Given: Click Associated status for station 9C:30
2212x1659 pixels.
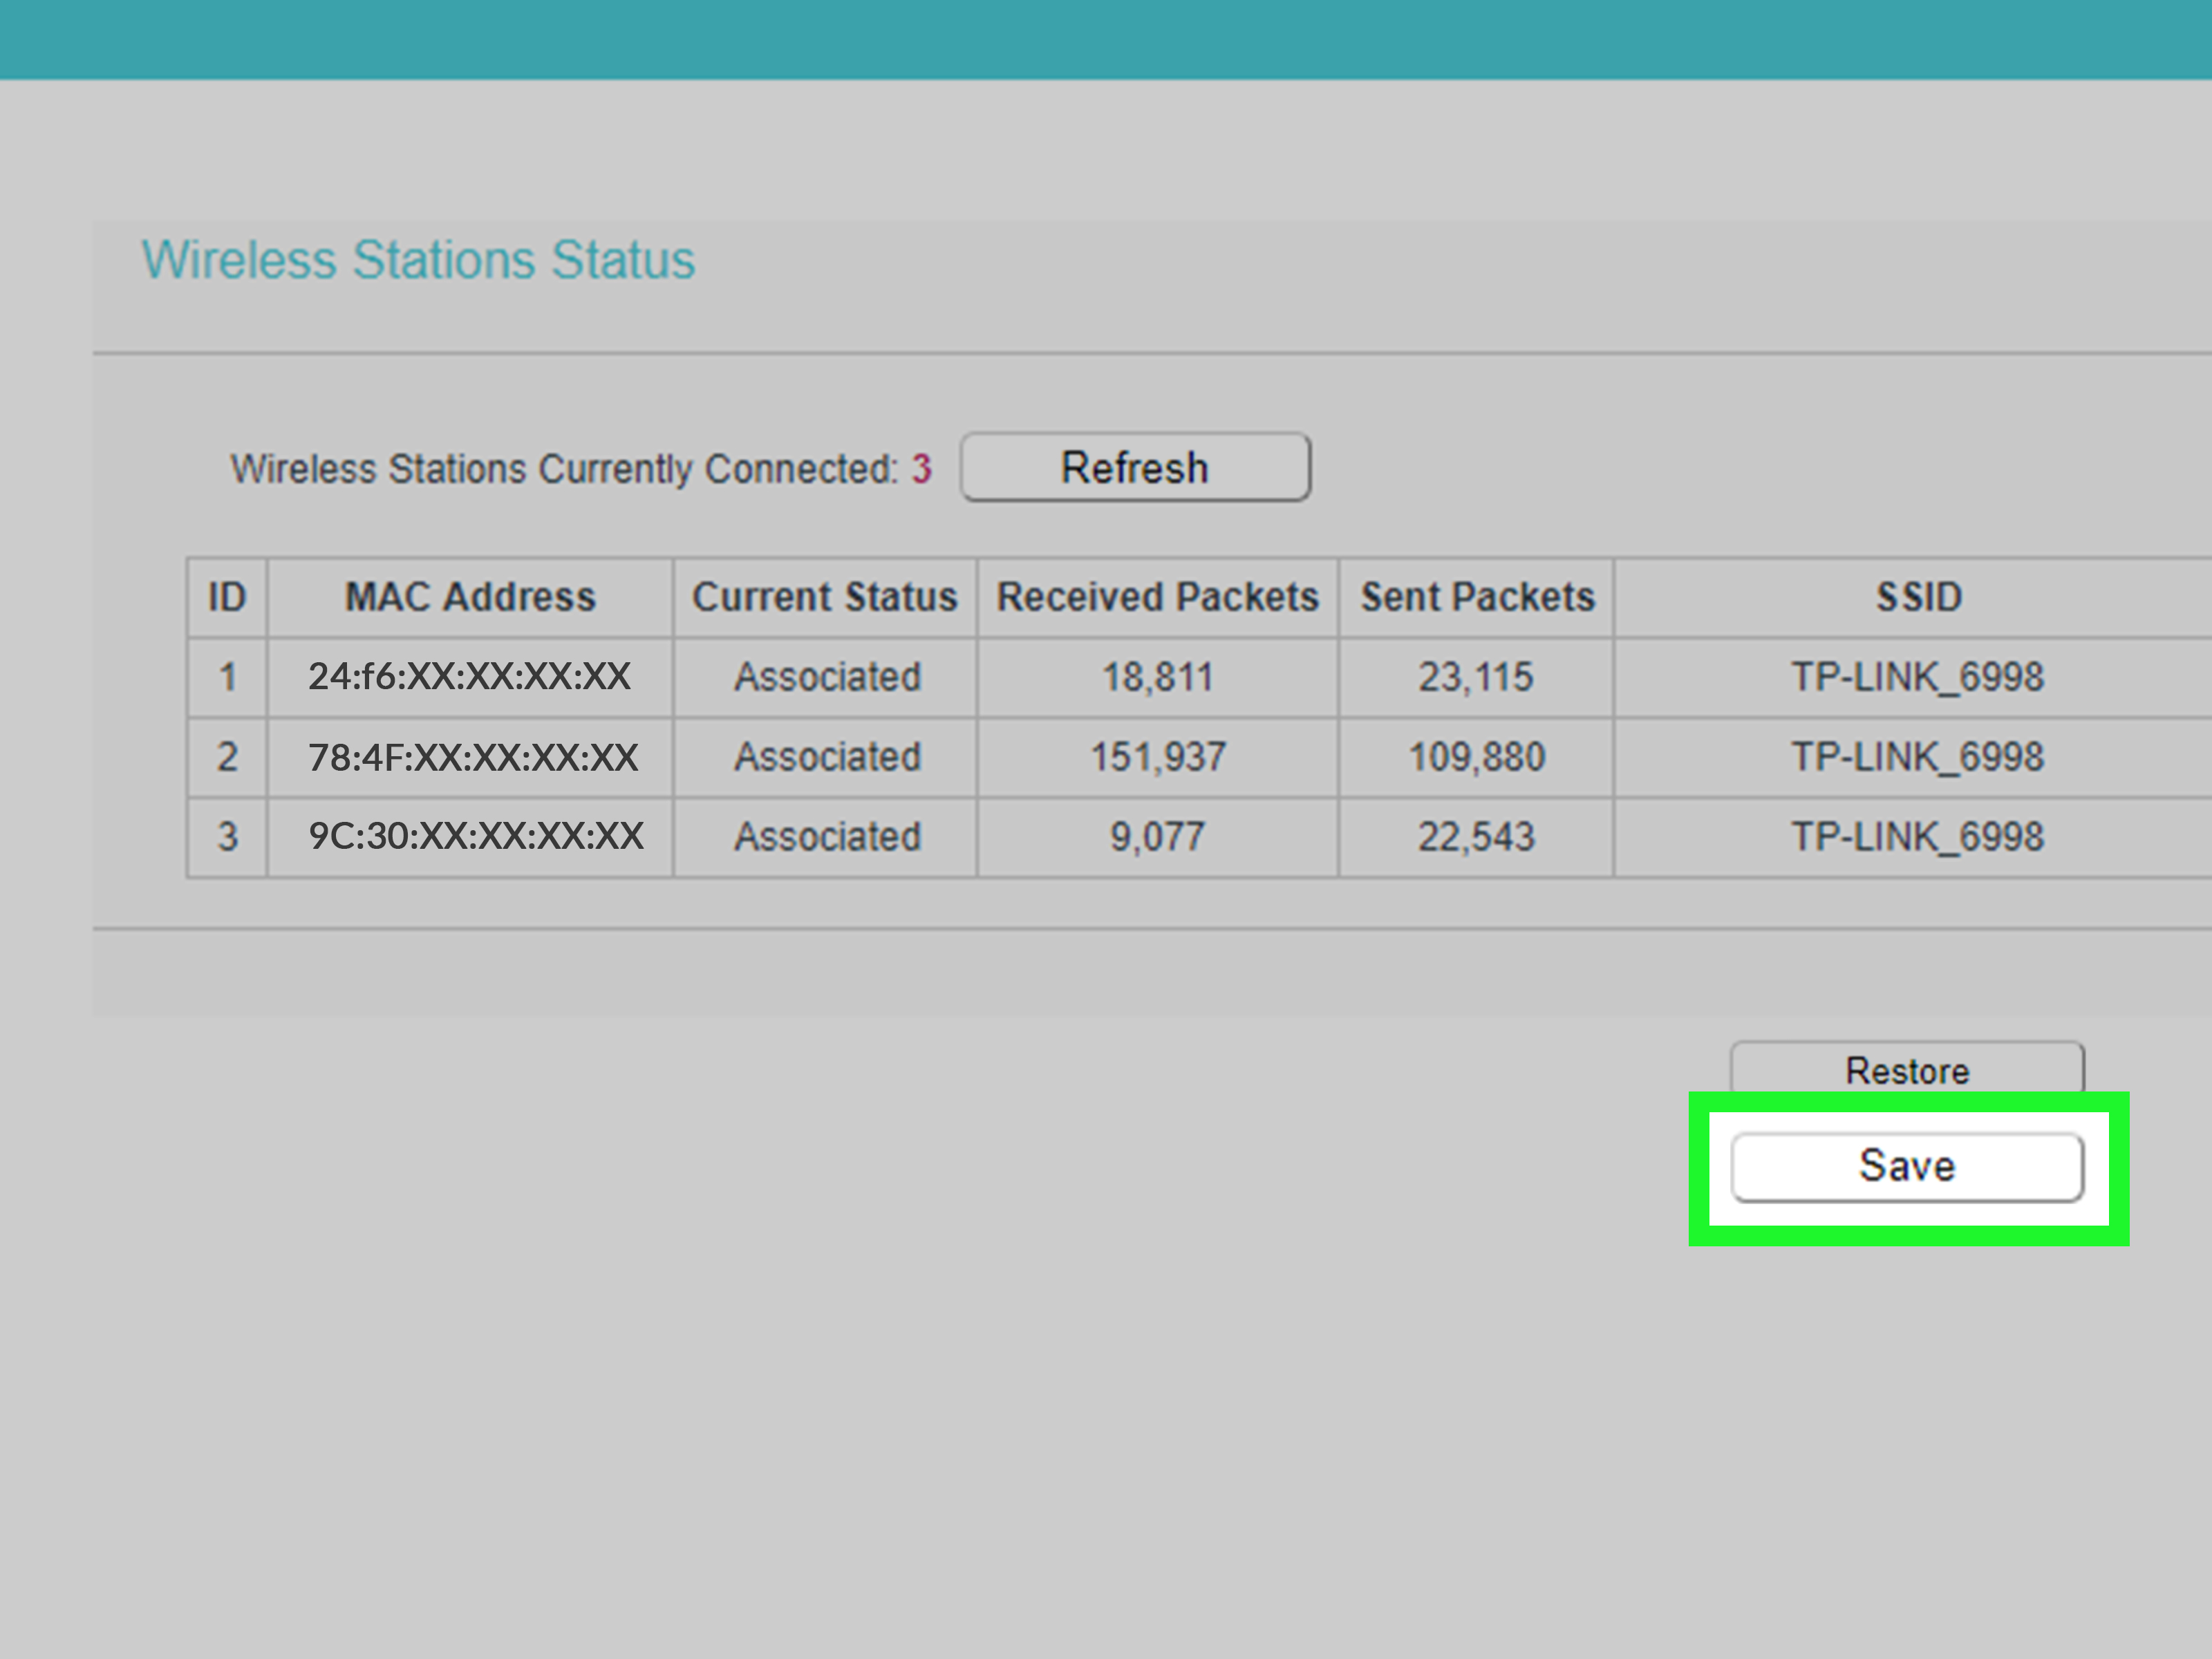Looking at the screenshot, I should point(827,836).
